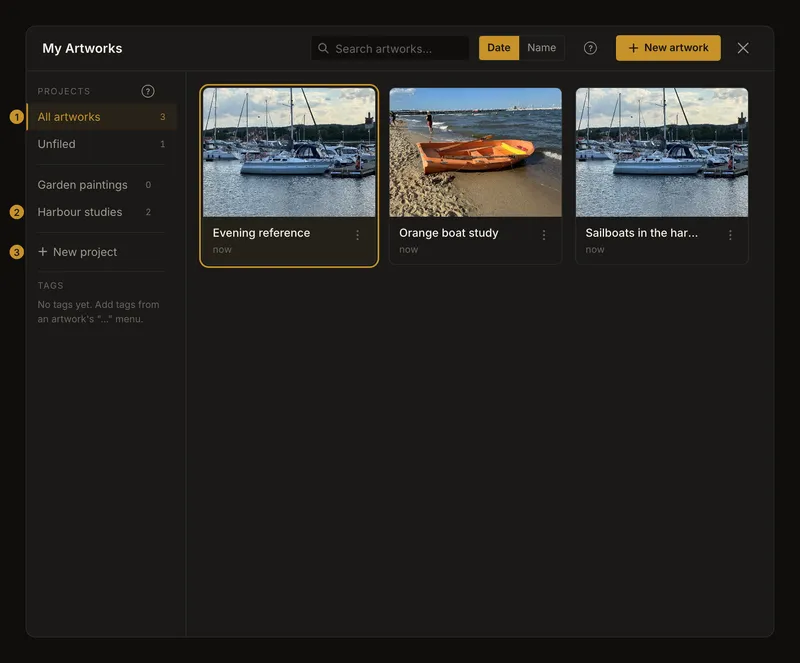This screenshot has height=663, width=800.
Task: Show Unfiled artworks
Action: click(x=102, y=144)
